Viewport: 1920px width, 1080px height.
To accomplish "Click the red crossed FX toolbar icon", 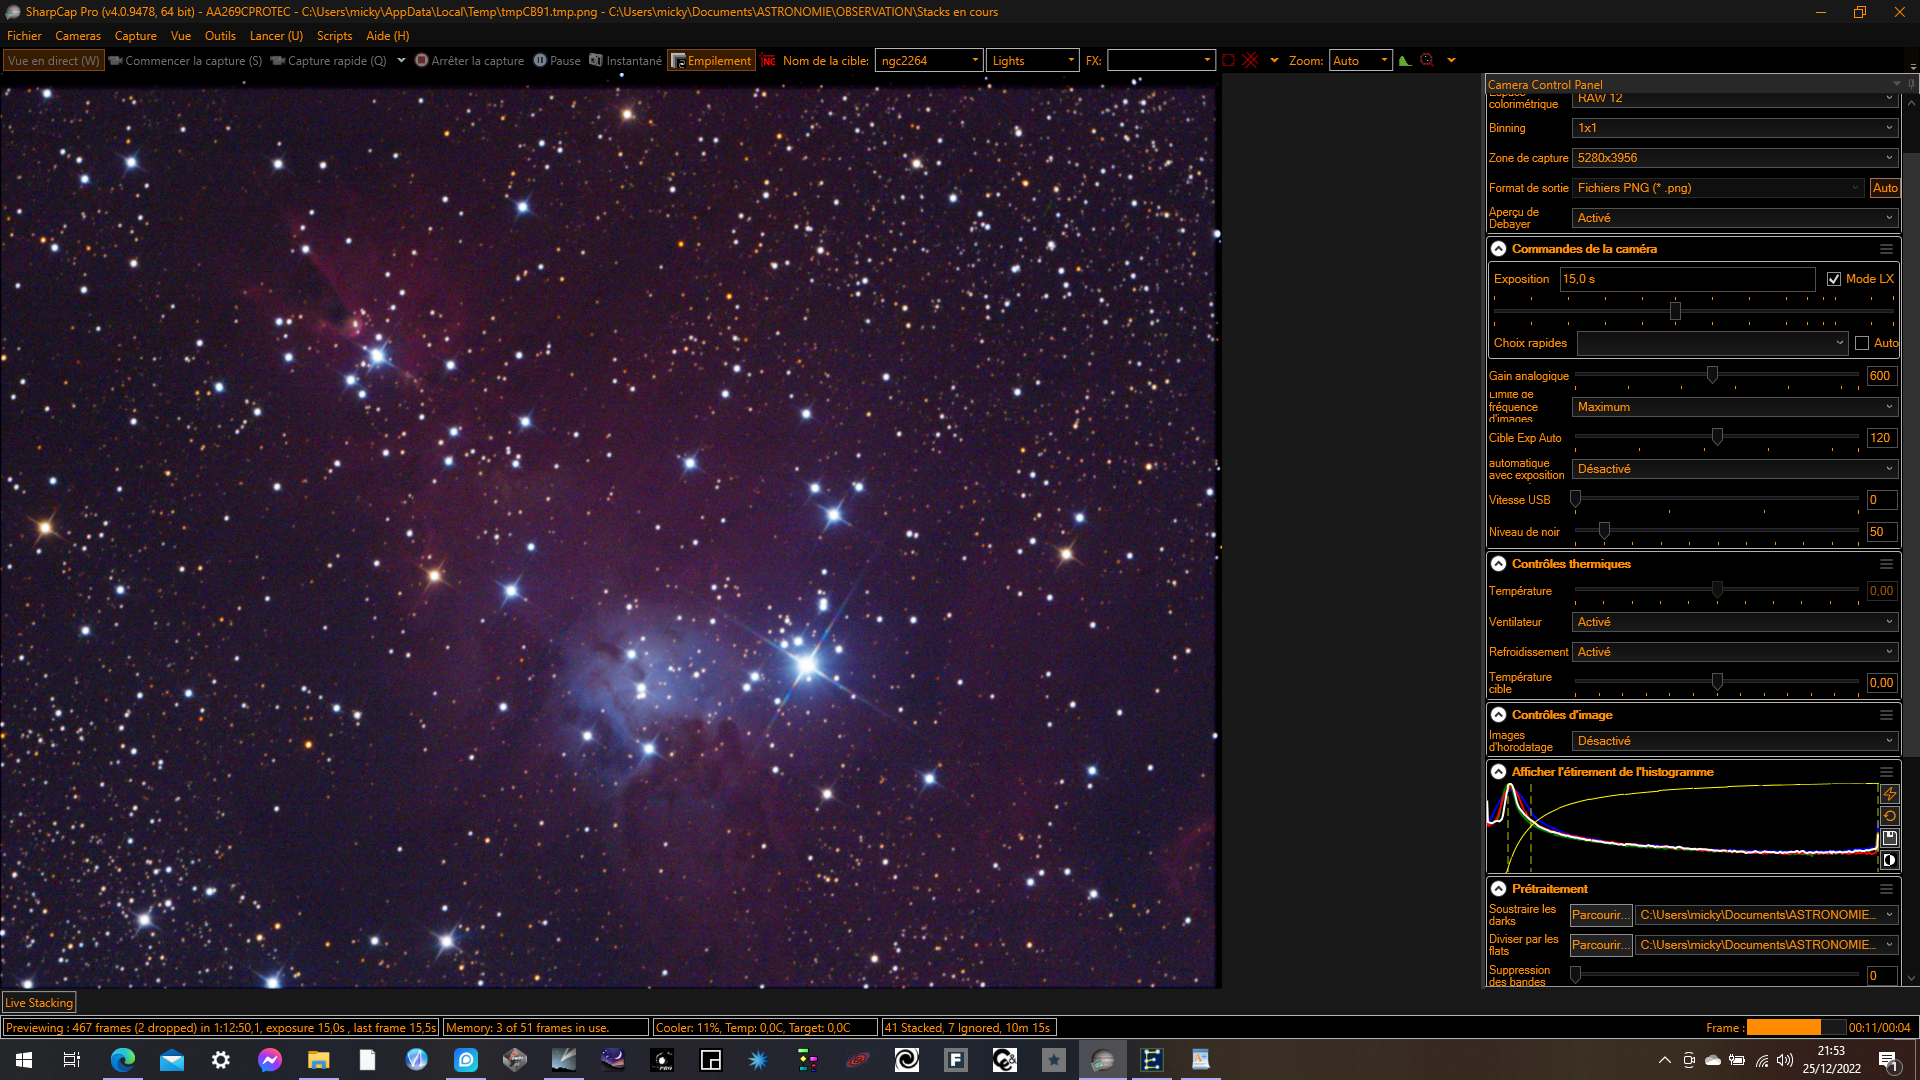I will pos(1250,61).
